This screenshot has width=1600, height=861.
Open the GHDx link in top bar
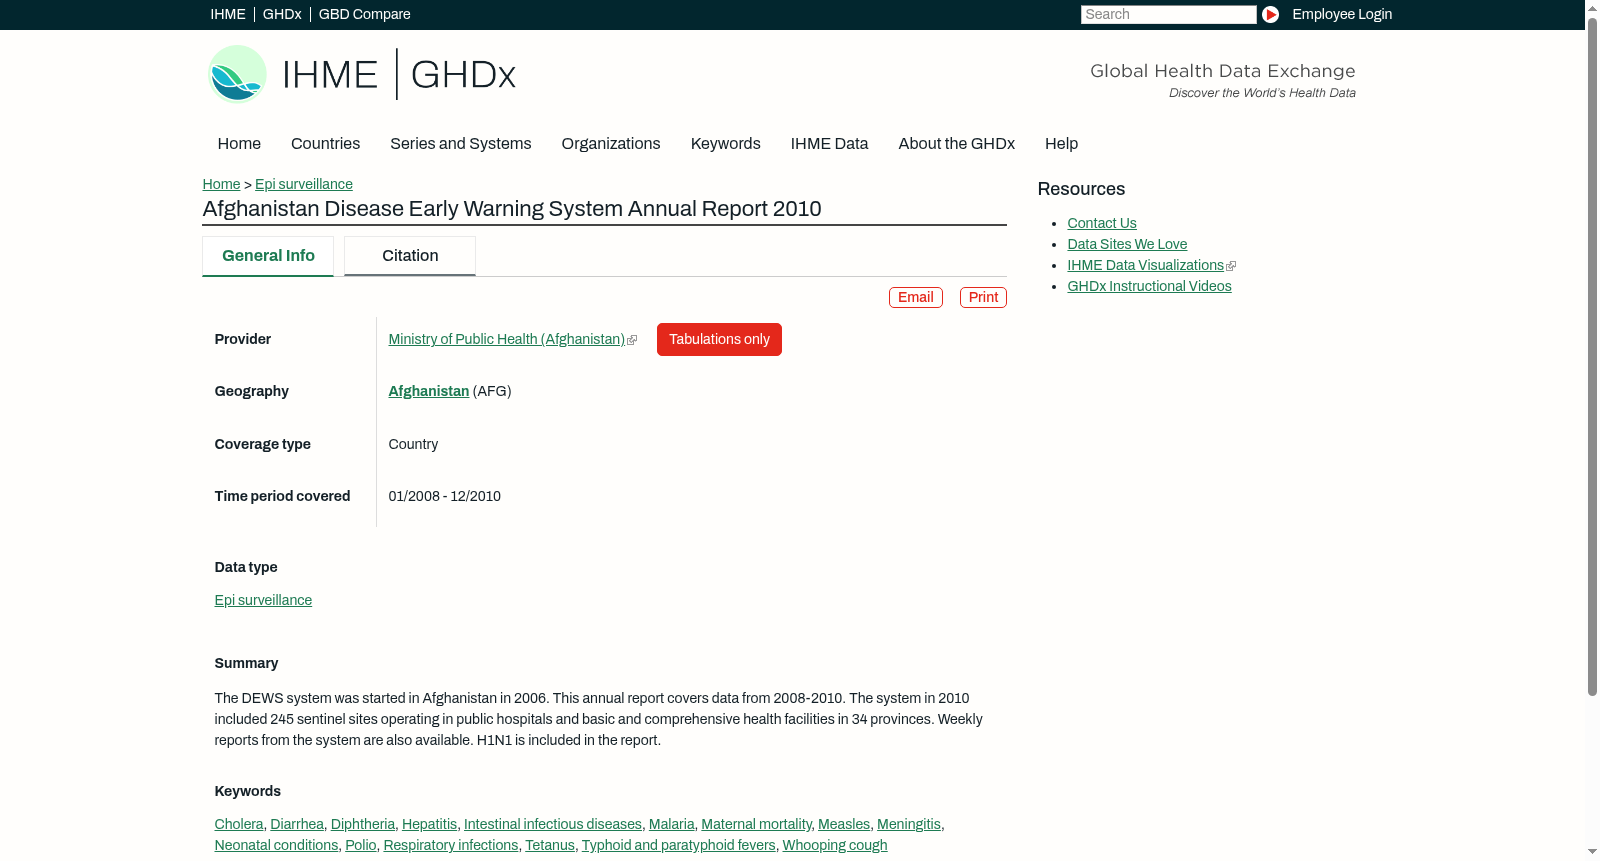point(282,14)
